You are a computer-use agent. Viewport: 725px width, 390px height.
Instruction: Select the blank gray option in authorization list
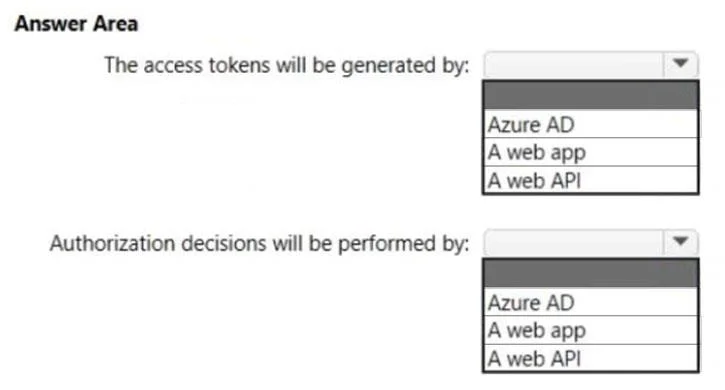590,273
